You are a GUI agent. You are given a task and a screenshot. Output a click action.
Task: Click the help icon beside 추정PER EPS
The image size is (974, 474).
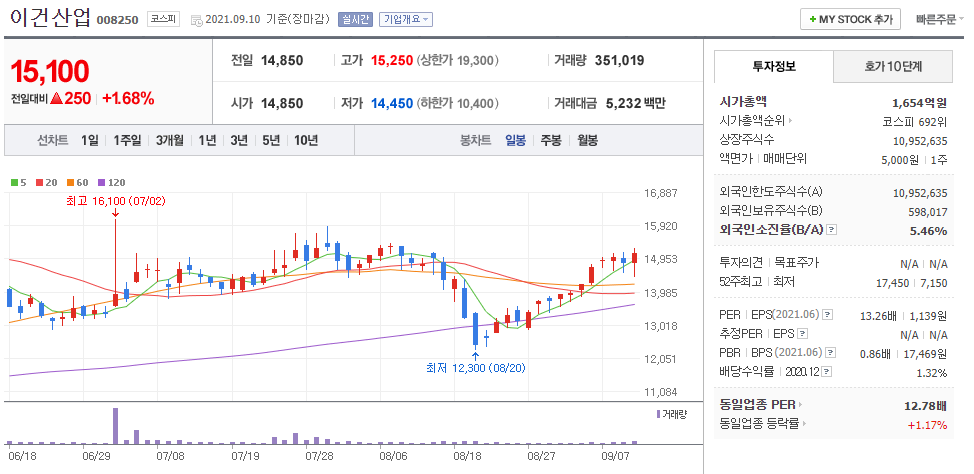point(803,334)
